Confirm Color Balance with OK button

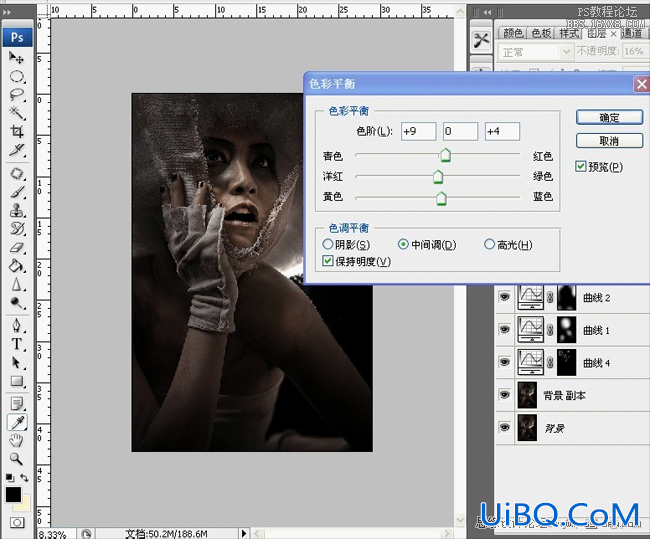coord(609,117)
